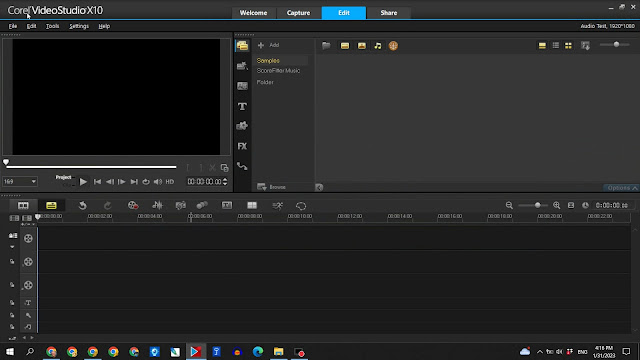Switch to the Capture tab
Screen dimensions: 640x360
click(x=298, y=13)
